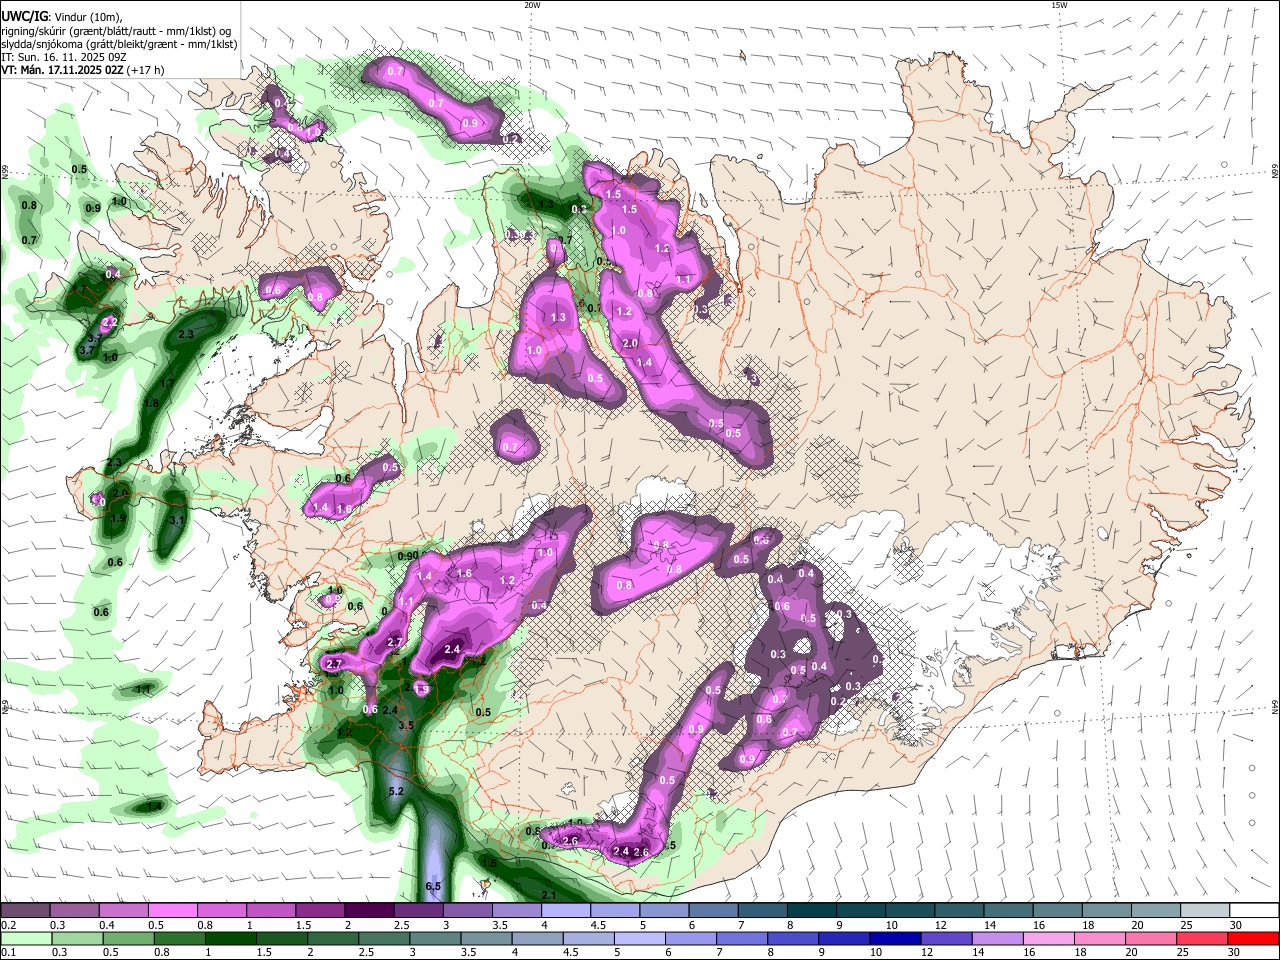Screen dimensions: 1280x960
Task: Click the 2.2 value in the small pink patch
Action: (x=110, y=322)
